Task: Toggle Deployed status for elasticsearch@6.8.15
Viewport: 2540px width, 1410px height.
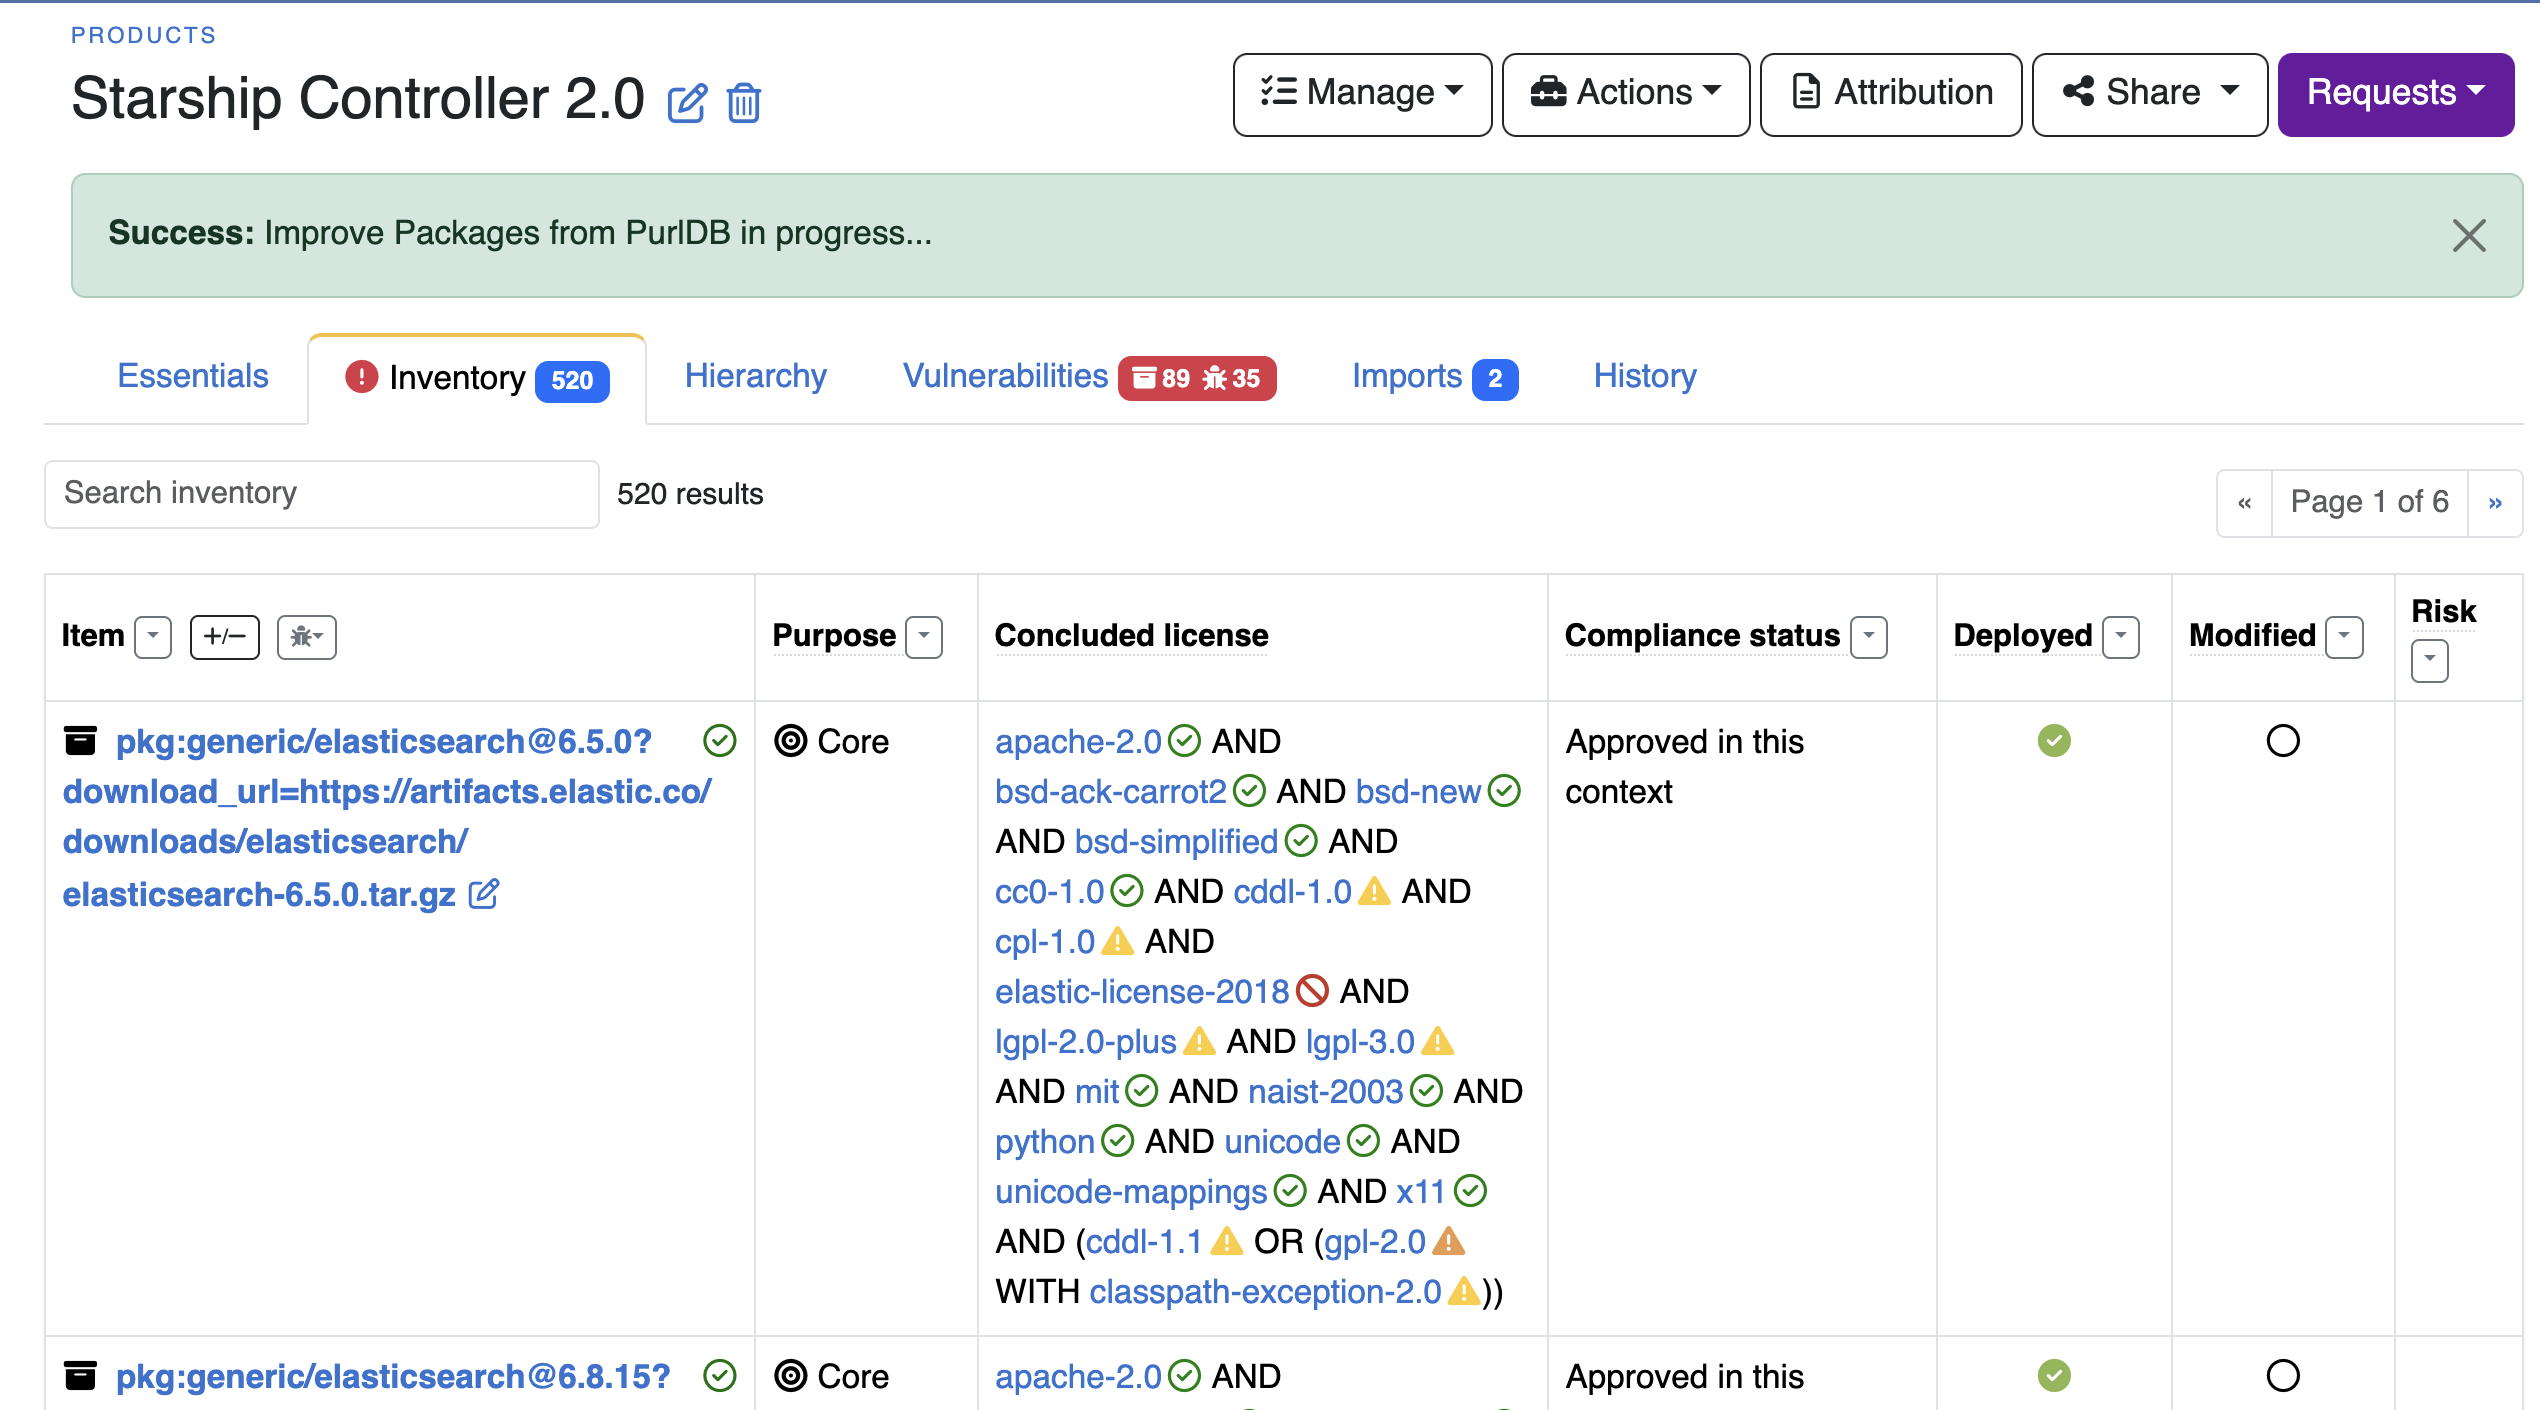Action: [x=2054, y=1376]
